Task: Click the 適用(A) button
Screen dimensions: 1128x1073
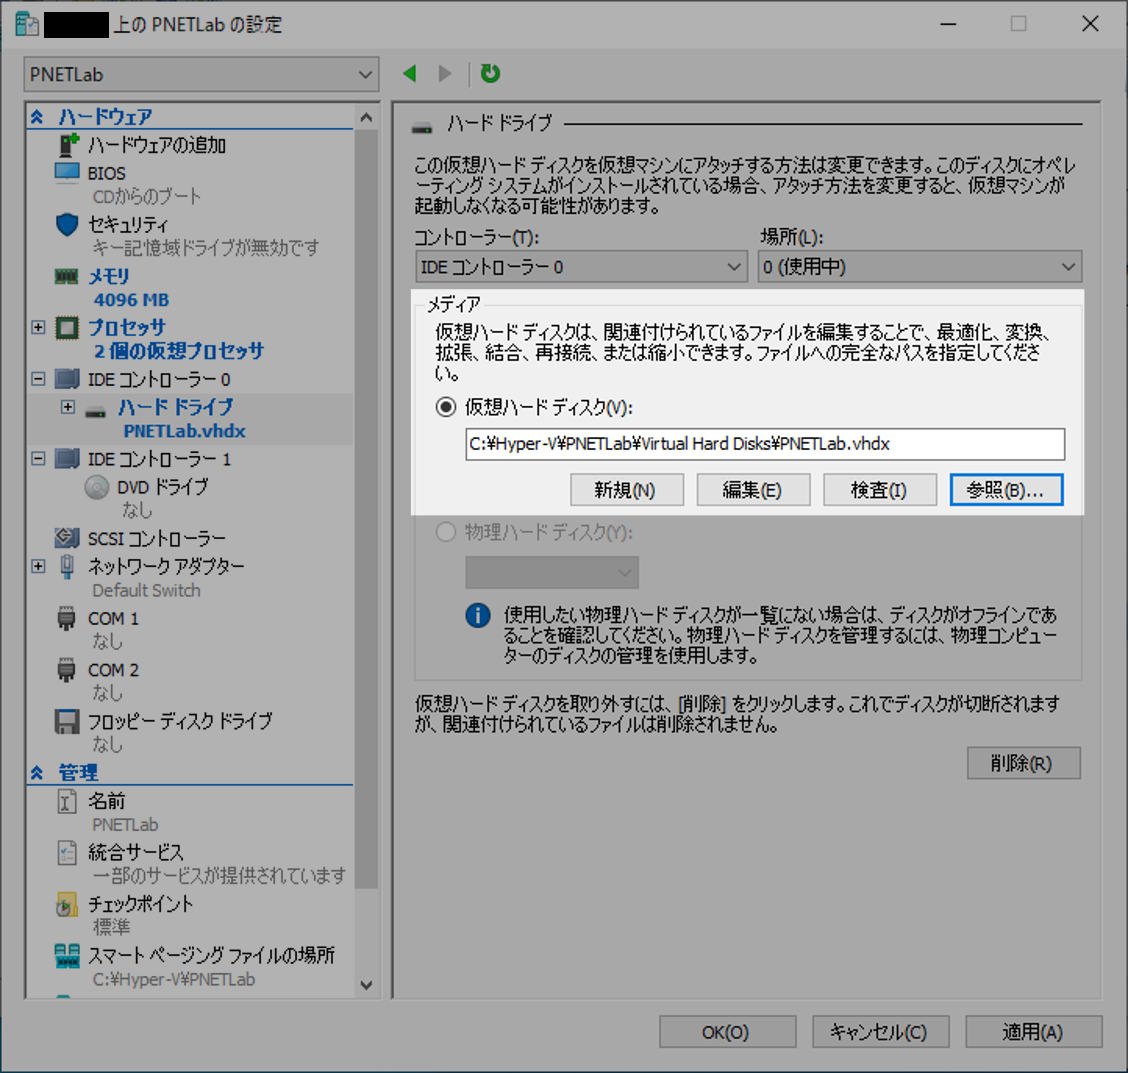Action: pyautogui.click(x=1033, y=1031)
